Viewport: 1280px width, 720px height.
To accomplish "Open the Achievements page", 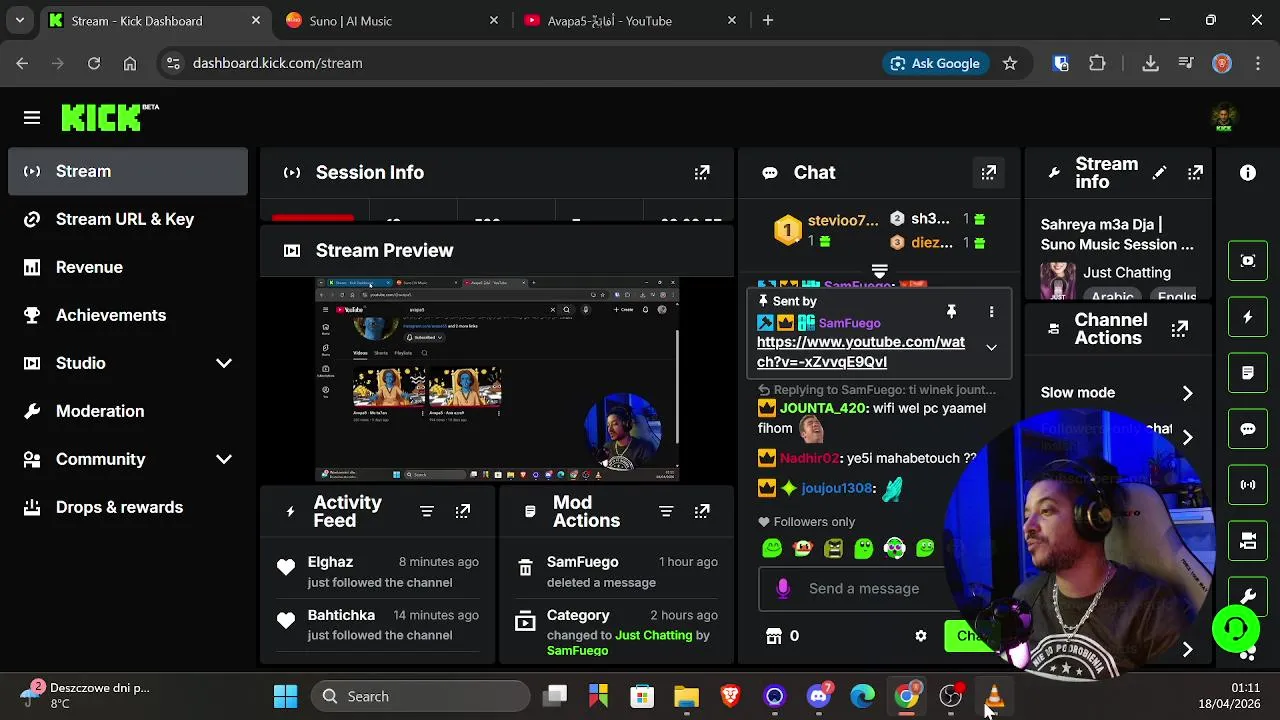I will click(x=128, y=315).
